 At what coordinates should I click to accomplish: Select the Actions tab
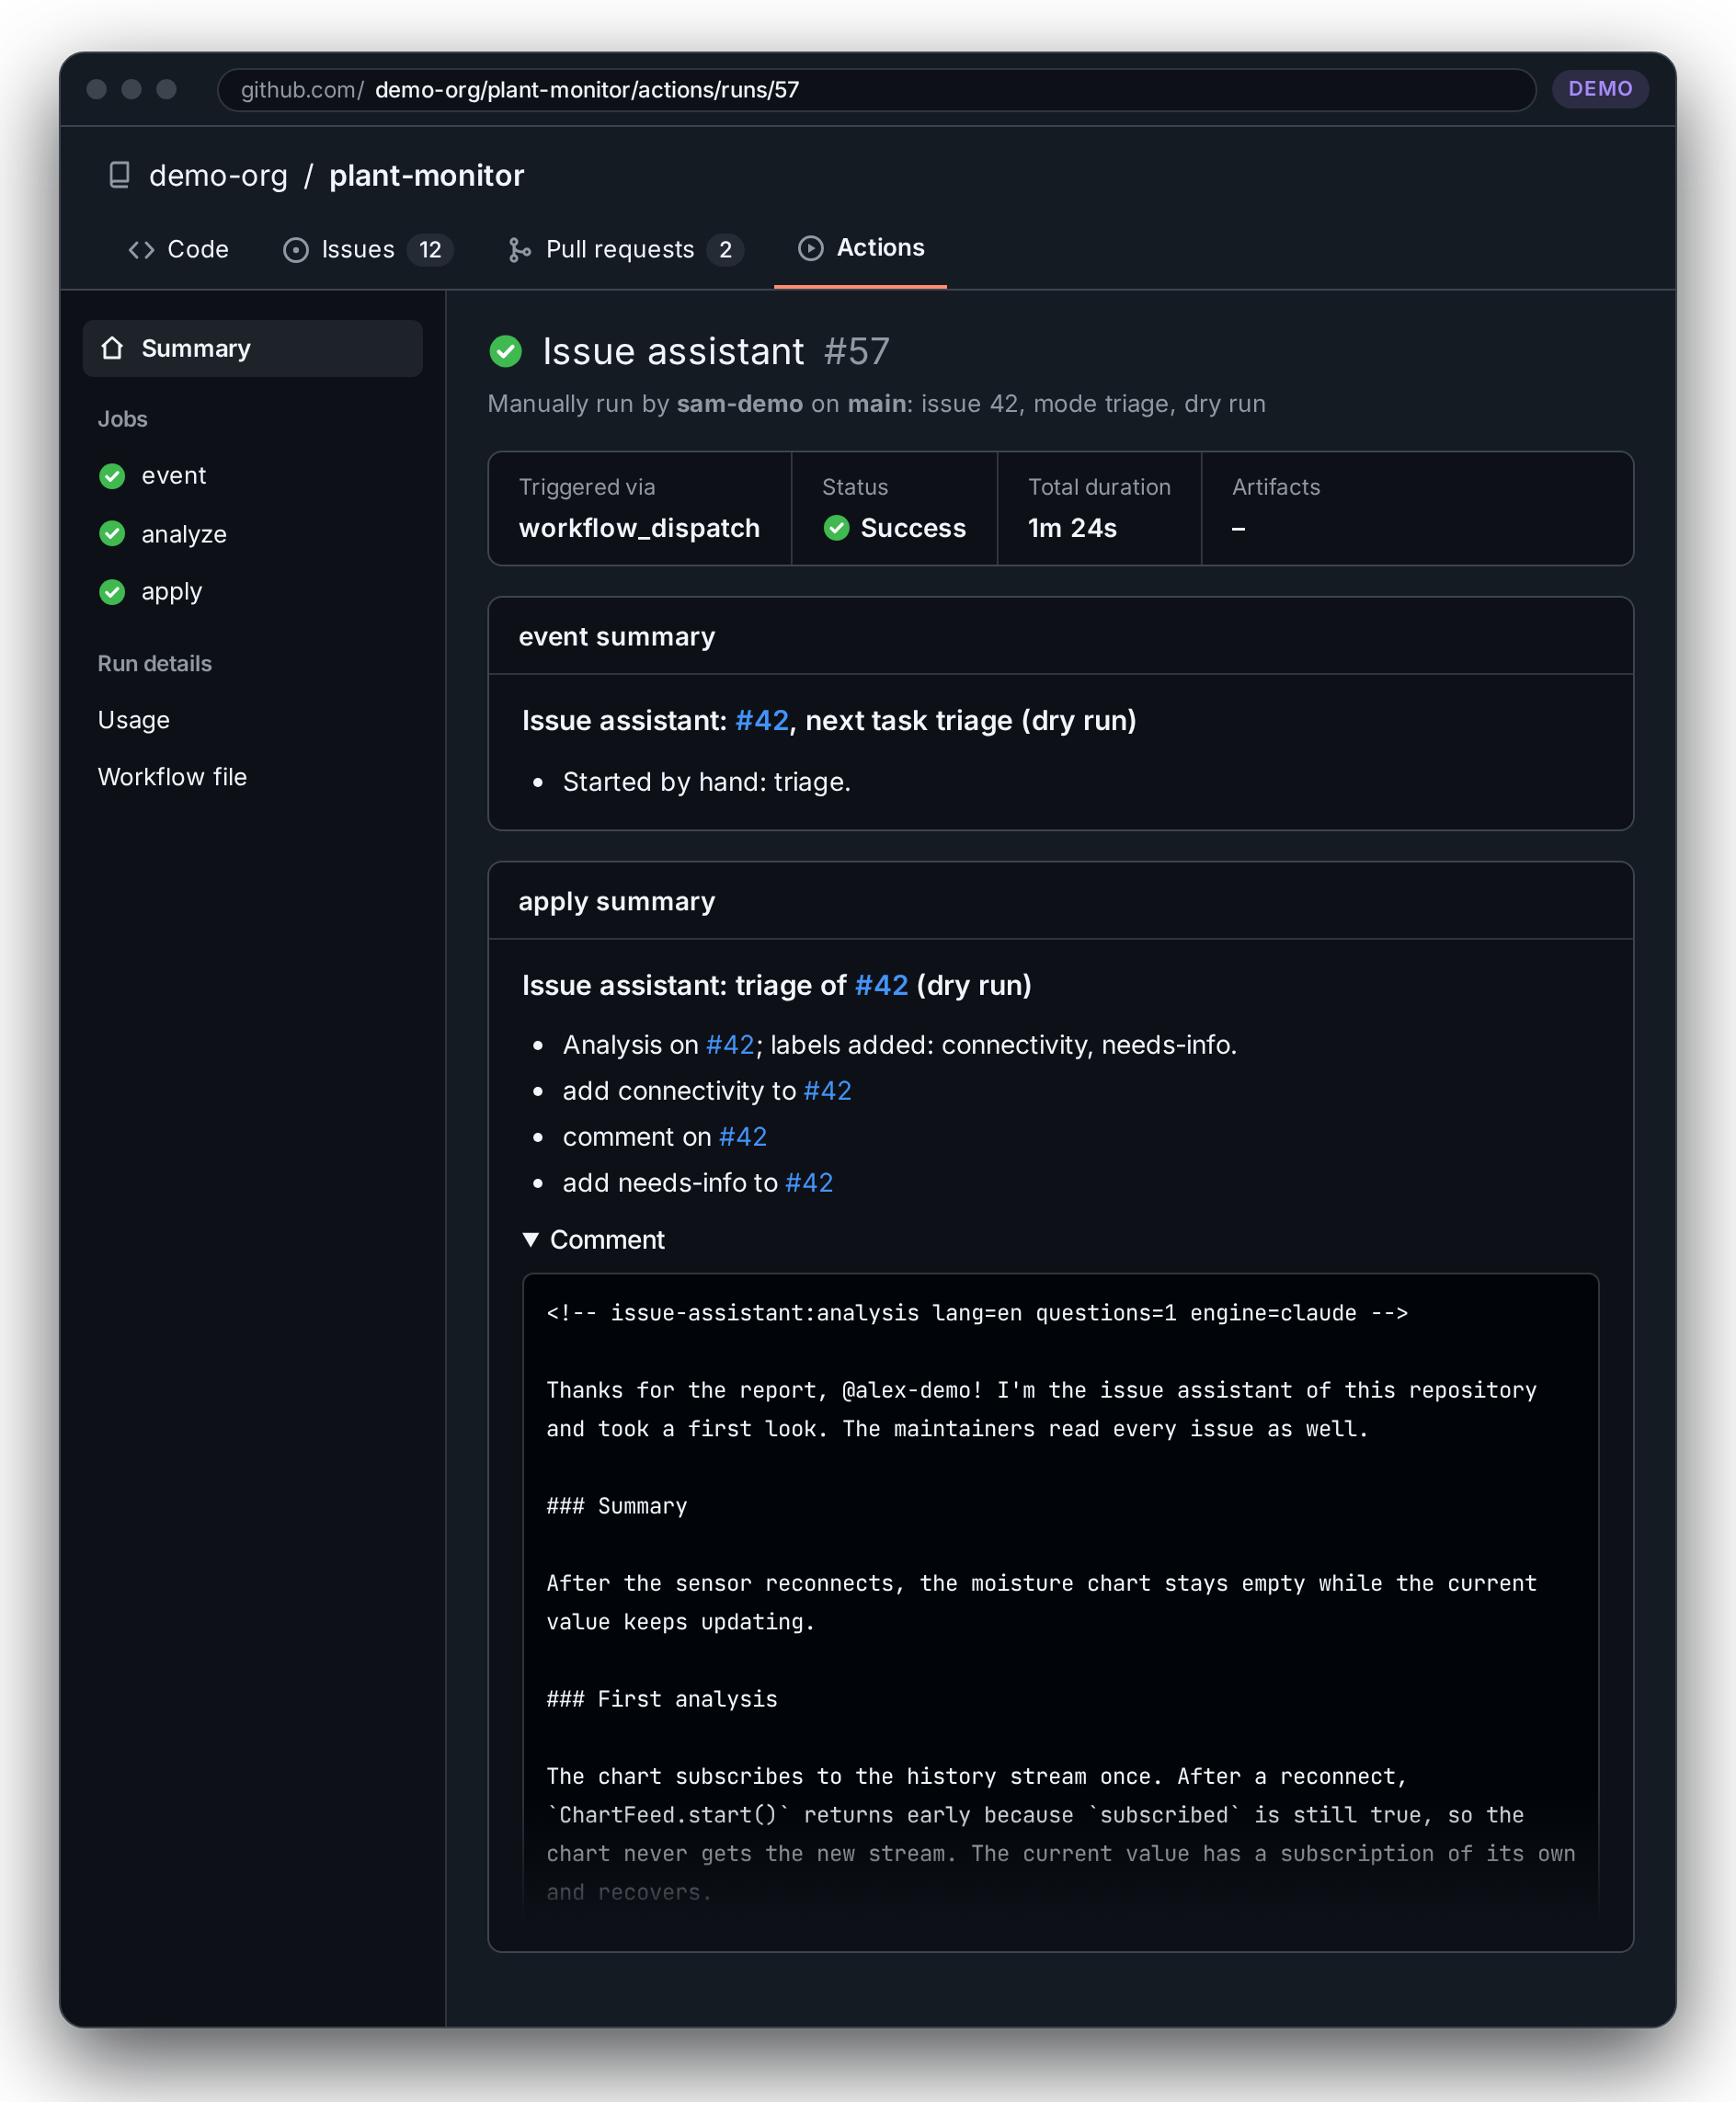pyautogui.click(x=861, y=248)
